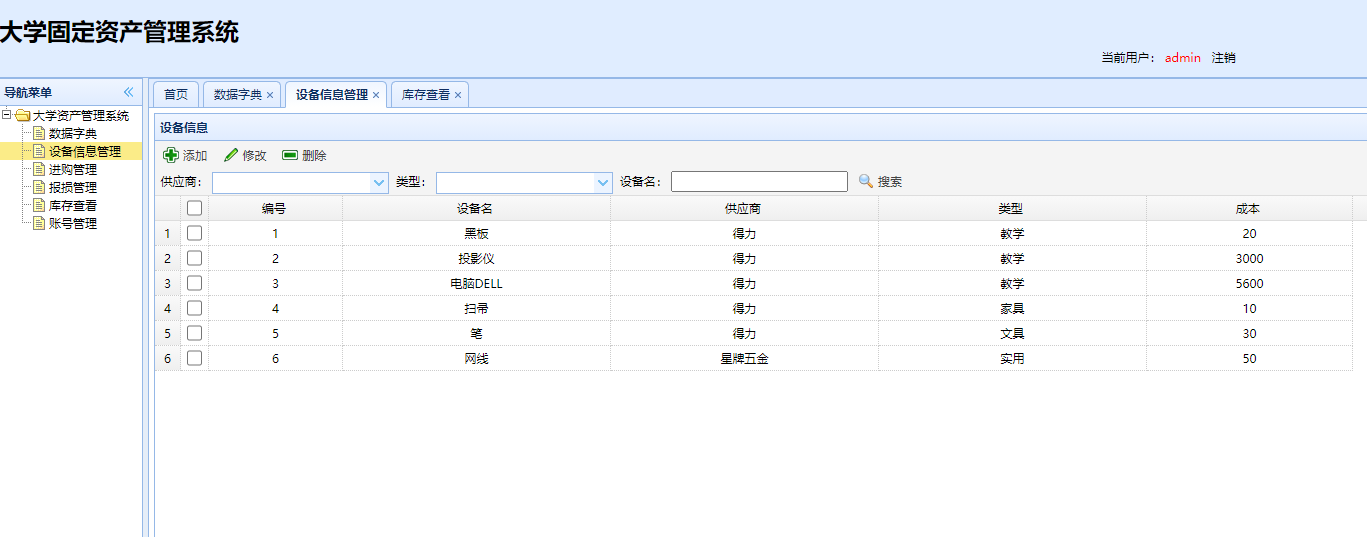
Task: Check the checkbox for 网线 row
Action: [x=194, y=358]
